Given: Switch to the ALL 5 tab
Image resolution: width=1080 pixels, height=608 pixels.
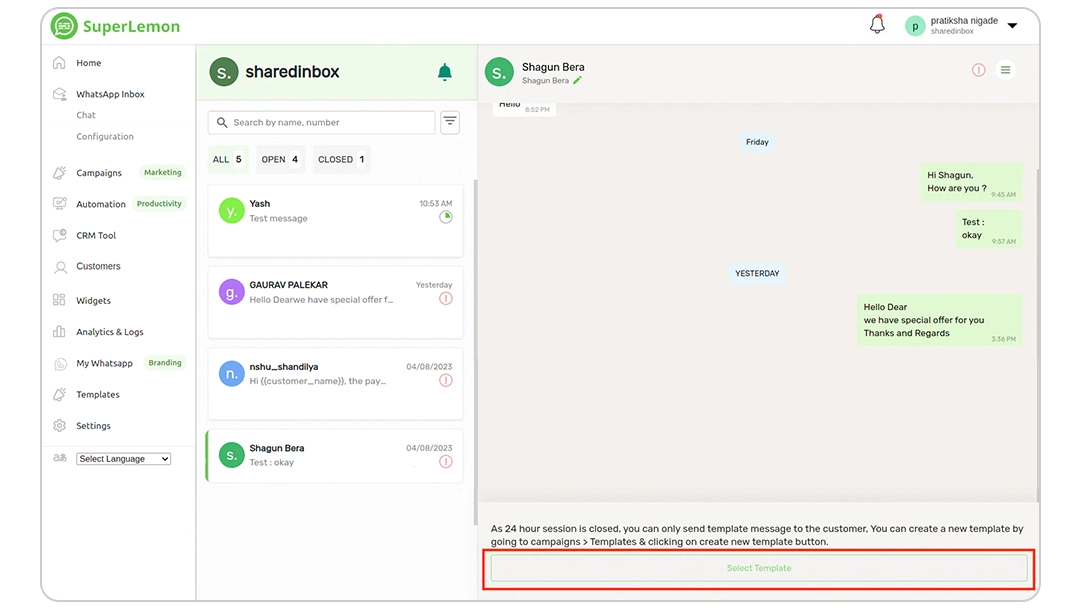Looking at the screenshot, I should 227,159.
